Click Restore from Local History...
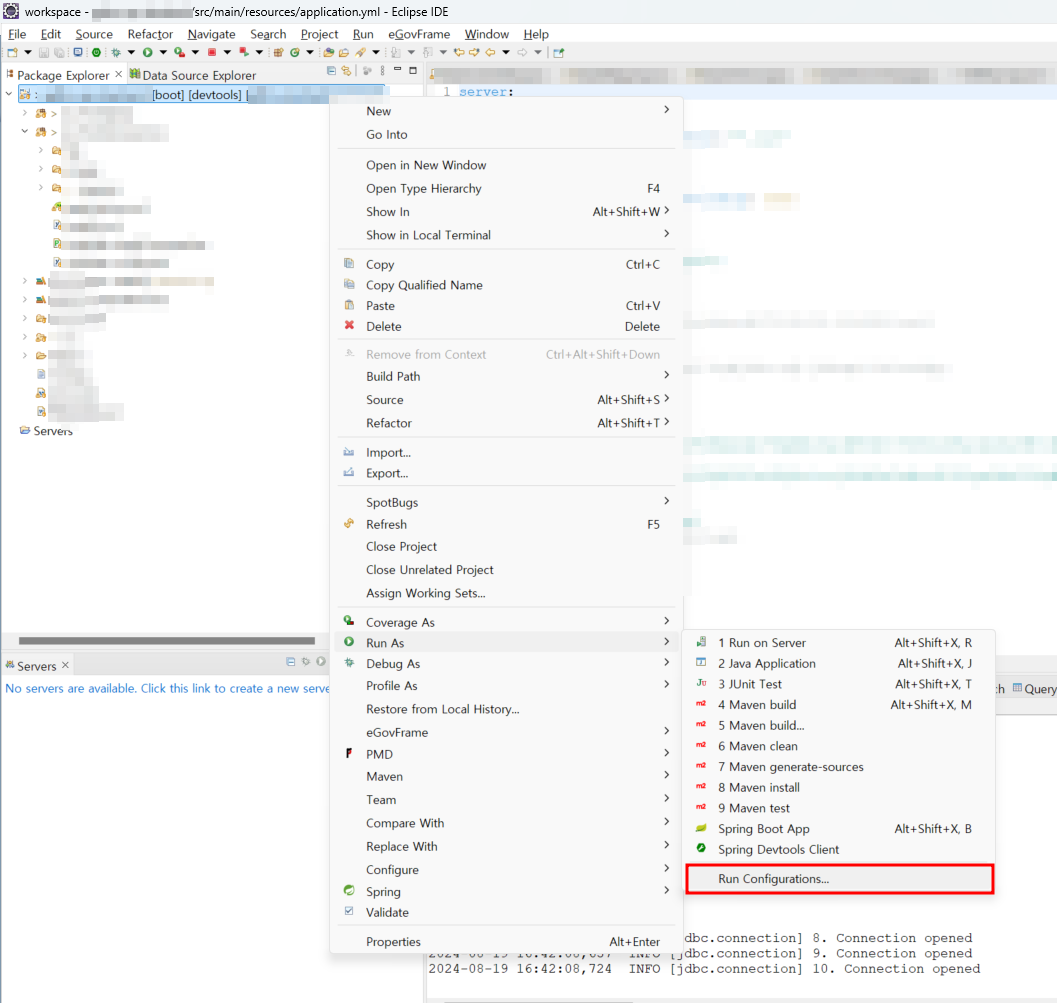1057x1003 pixels. [x=506, y=709]
